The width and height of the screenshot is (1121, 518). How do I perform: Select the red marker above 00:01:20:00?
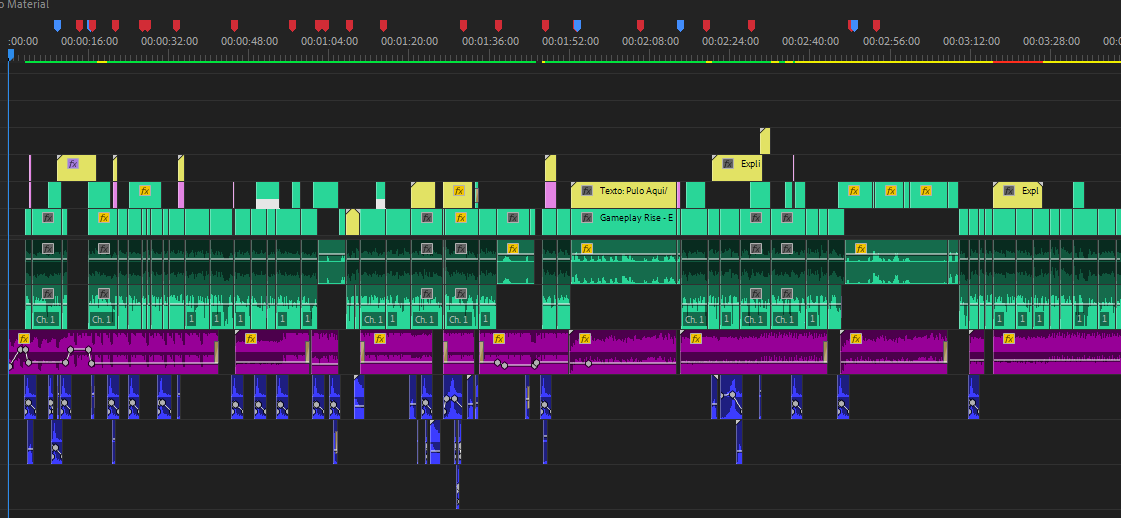(x=383, y=26)
